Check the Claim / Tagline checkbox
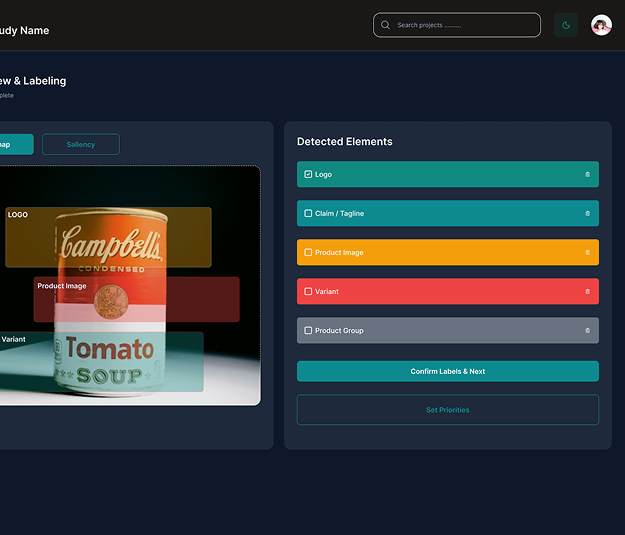This screenshot has height=535, width=625. click(x=308, y=213)
